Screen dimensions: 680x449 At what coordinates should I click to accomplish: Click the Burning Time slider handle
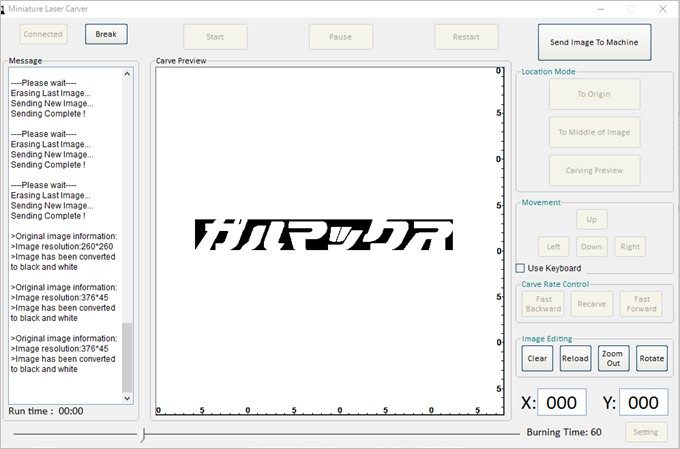[x=143, y=434]
